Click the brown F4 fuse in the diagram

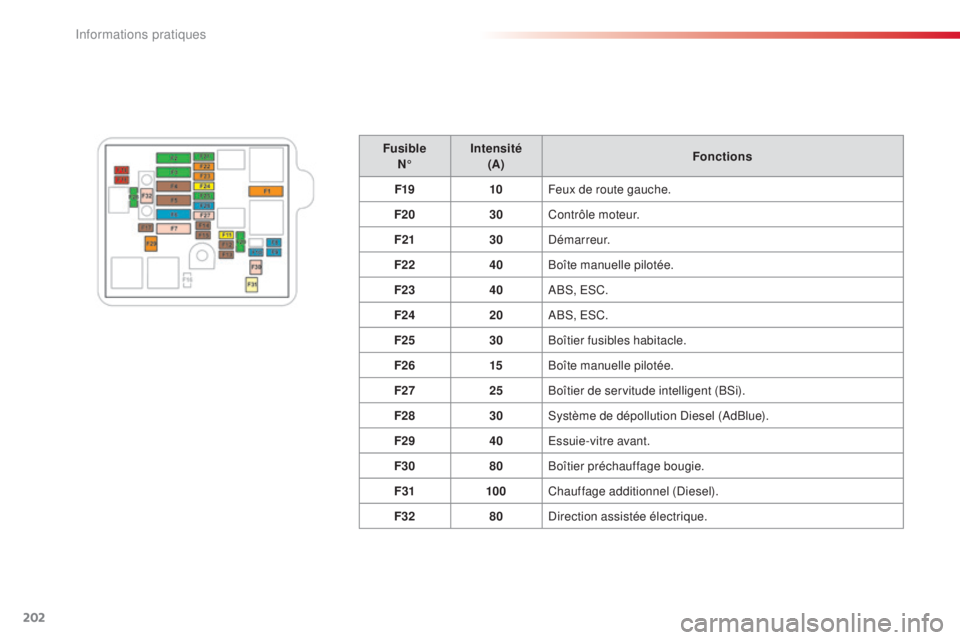tap(173, 186)
